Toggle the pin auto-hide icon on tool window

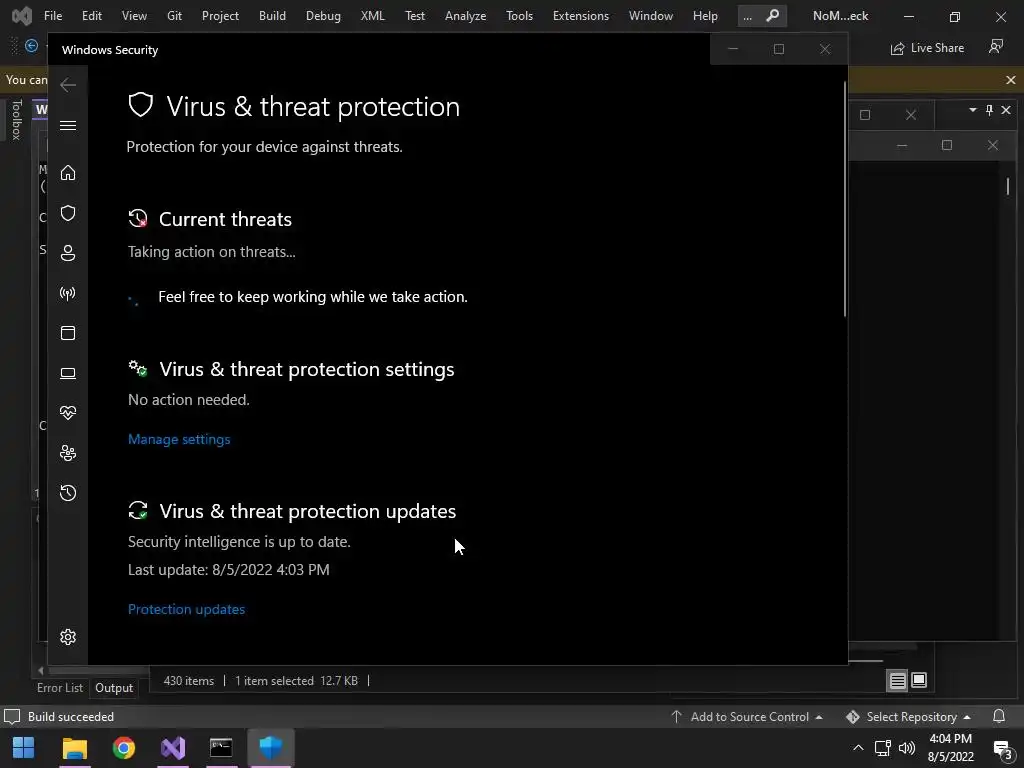pos(989,110)
